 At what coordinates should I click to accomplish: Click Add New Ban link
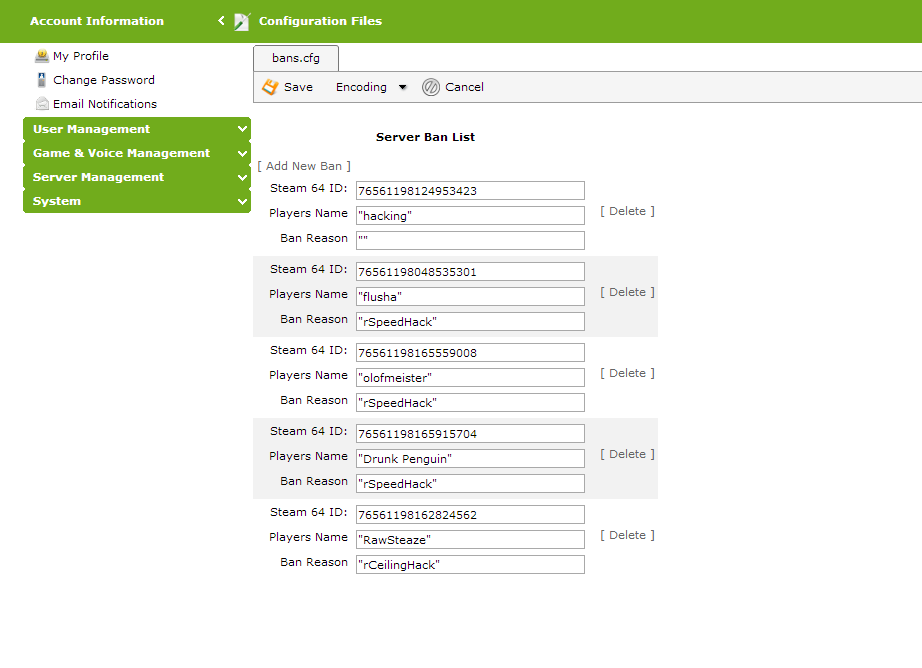[x=303, y=166]
